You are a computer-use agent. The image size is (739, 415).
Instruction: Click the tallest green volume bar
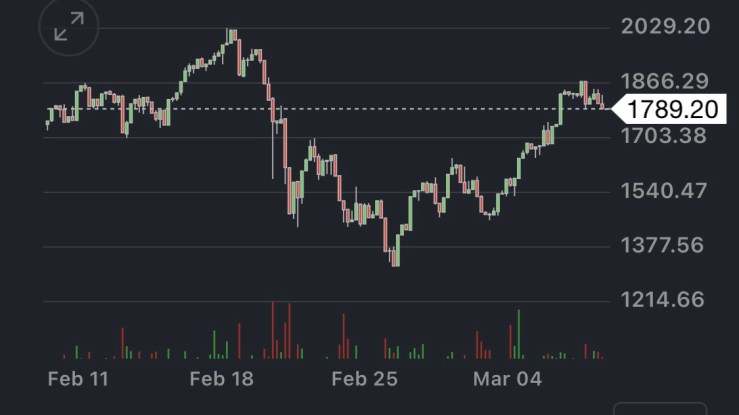519,333
